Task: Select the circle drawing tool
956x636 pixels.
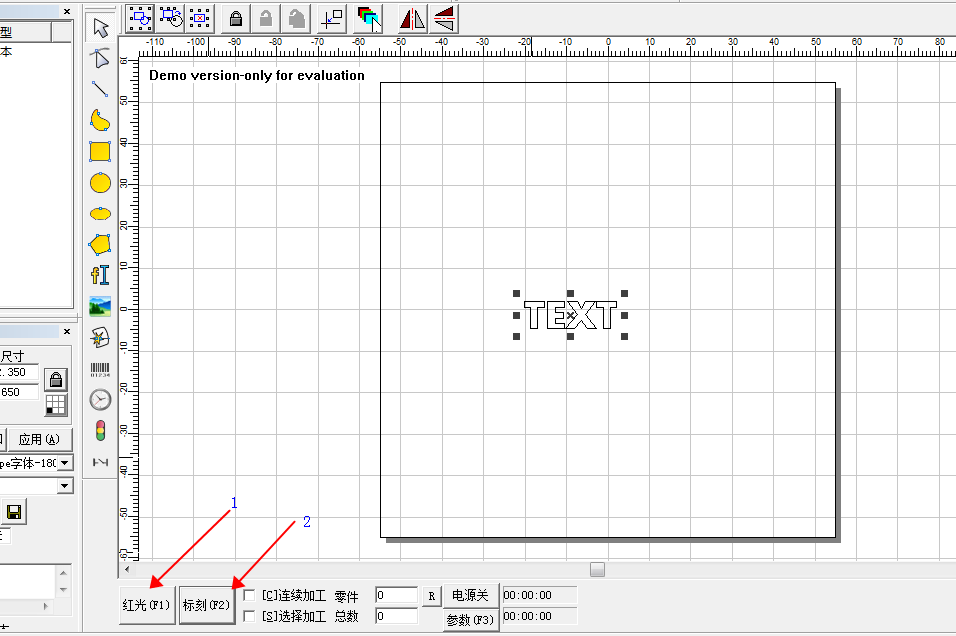Action: [100, 182]
